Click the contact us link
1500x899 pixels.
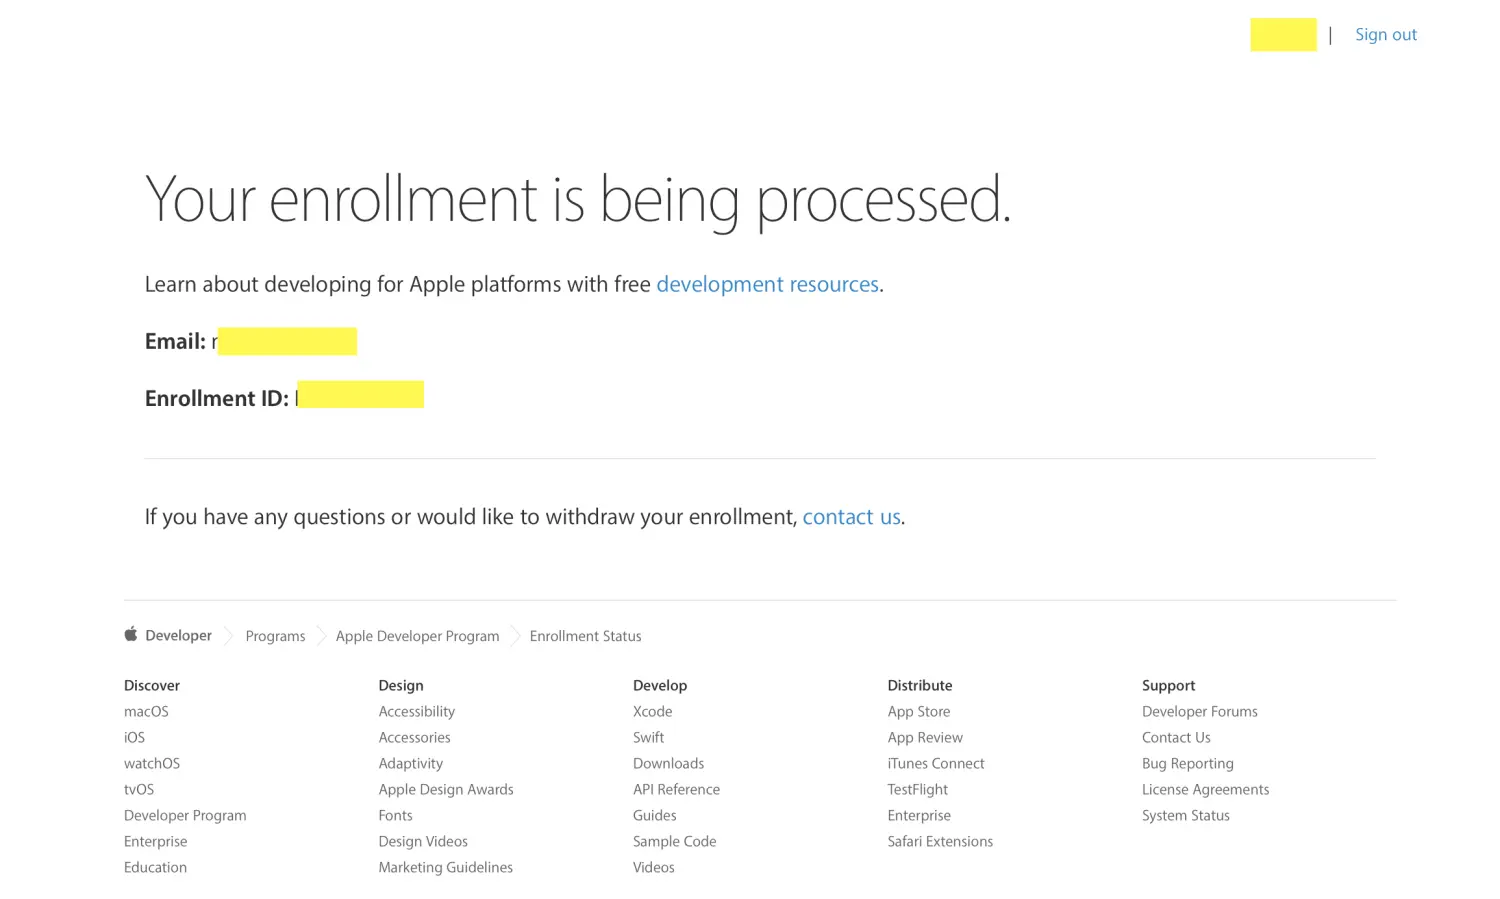tap(851, 517)
